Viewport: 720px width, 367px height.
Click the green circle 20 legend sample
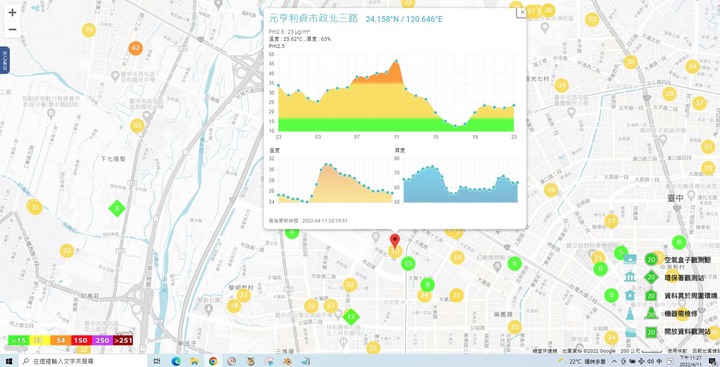651,260
